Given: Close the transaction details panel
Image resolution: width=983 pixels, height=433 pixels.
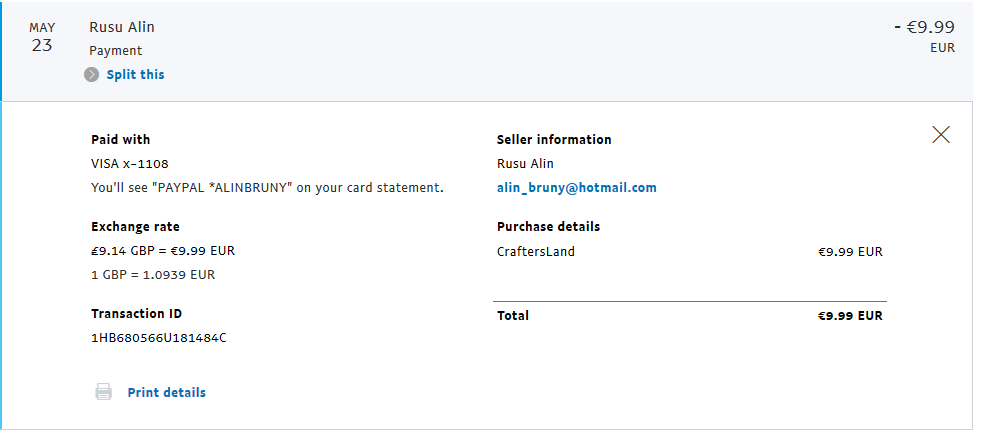Looking at the screenshot, I should coord(940,135).
